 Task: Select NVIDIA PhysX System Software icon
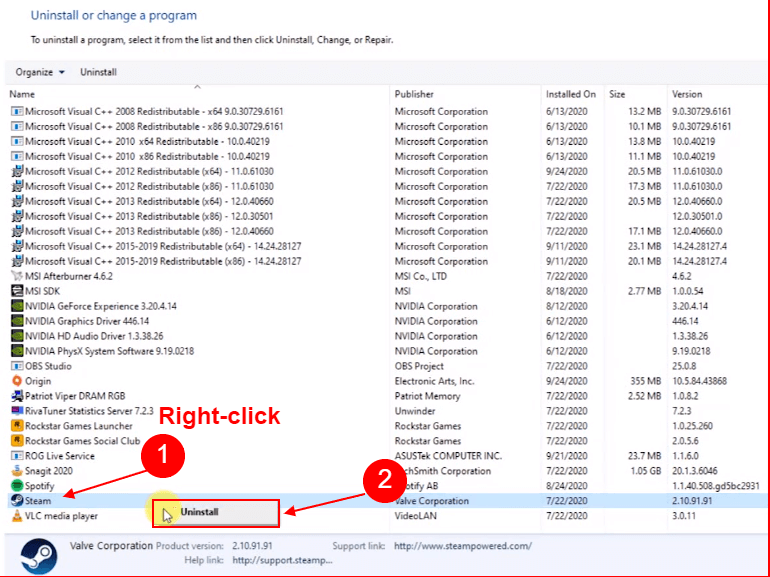coord(17,351)
